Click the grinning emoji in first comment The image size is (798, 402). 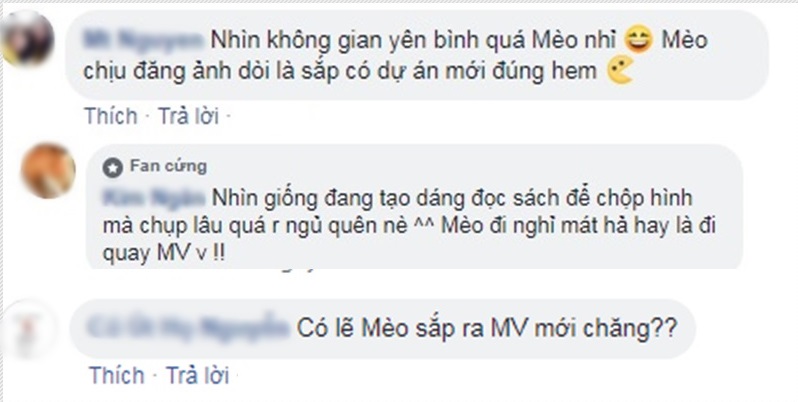click(x=639, y=40)
